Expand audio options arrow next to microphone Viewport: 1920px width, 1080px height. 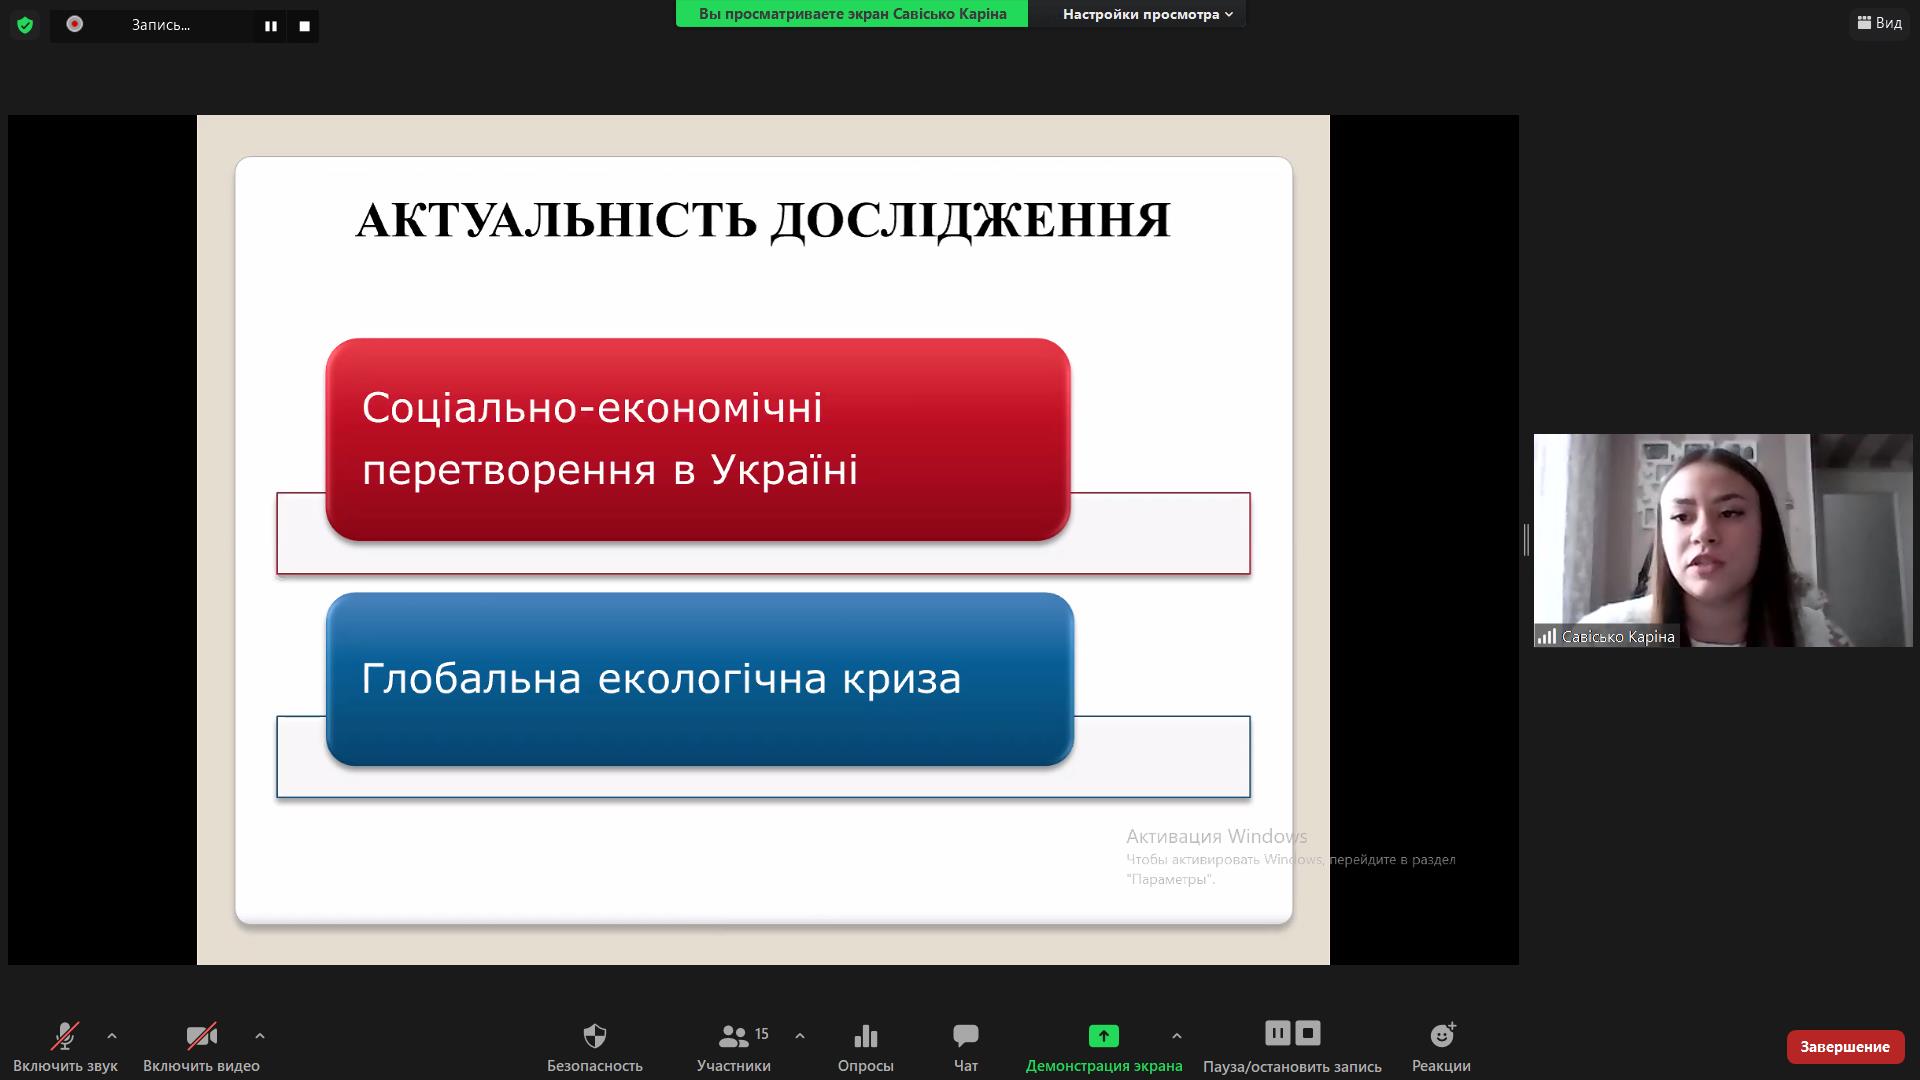click(x=112, y=1036)
